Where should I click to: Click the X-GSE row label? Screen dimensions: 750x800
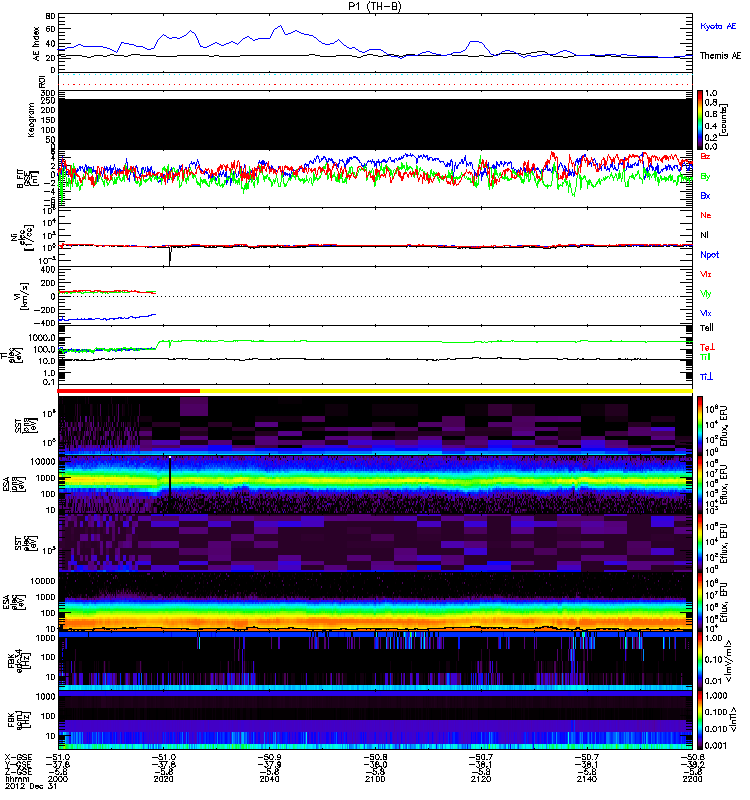pyautogui.click(x=19, y=758)
